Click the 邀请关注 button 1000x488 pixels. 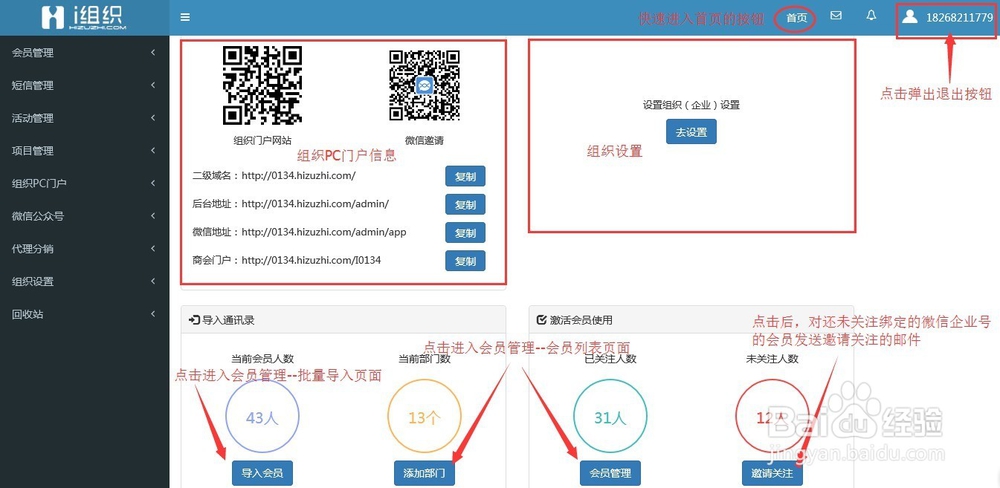click(x=772, y=473)
